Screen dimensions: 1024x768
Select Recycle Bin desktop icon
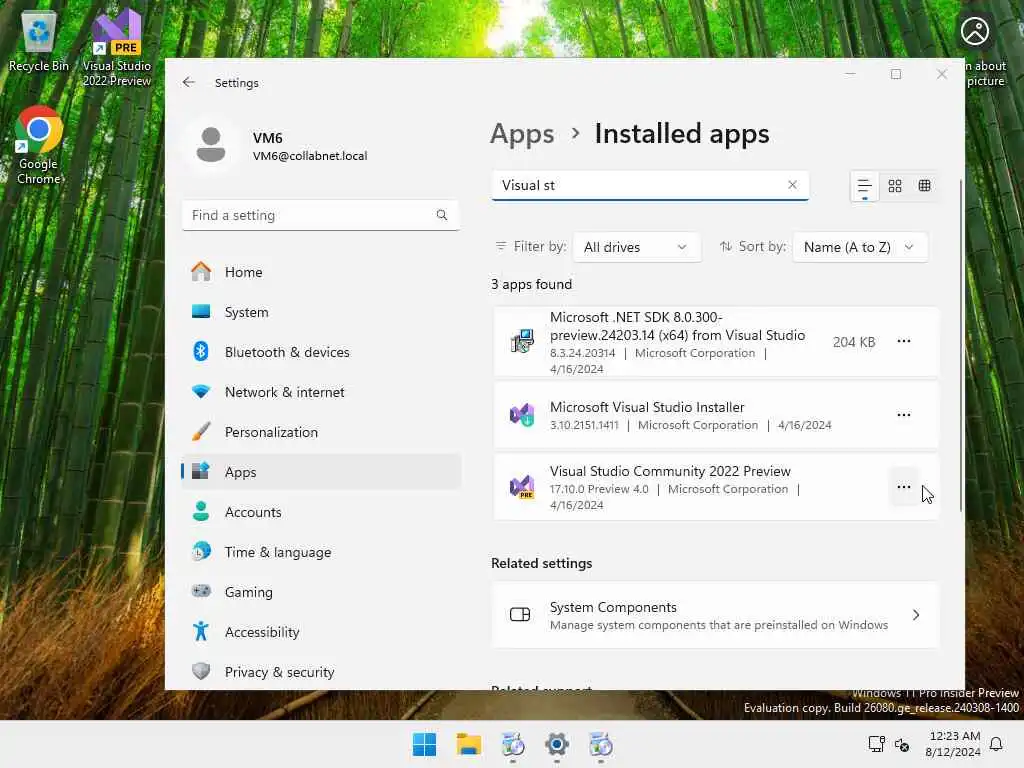click(39, 41)
